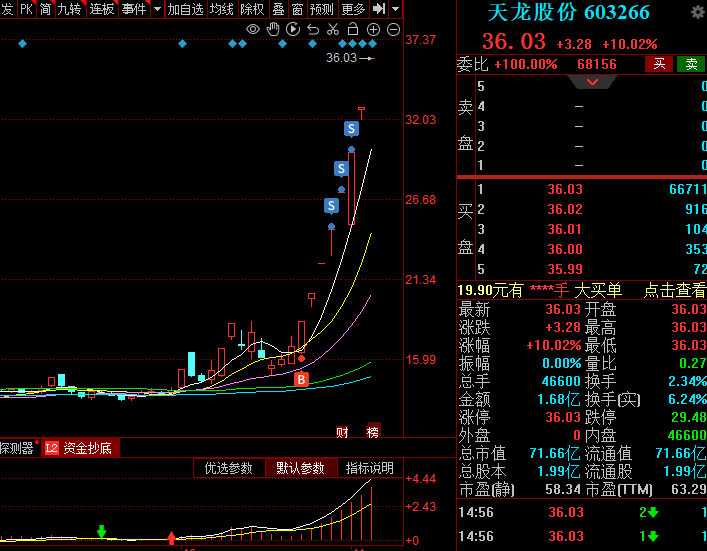Click 加自选 to add to watchlist

[x=185, y=9]
